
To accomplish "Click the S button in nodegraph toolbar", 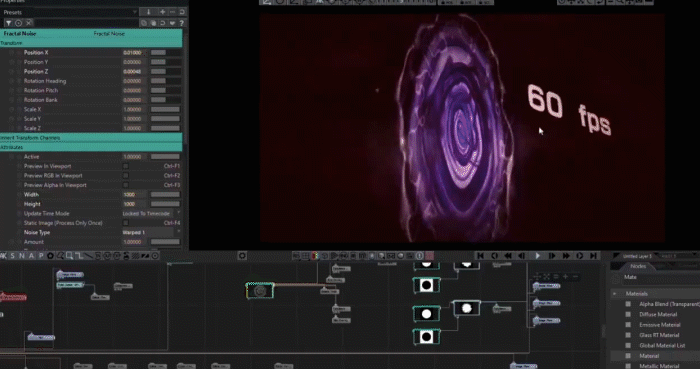I will click(x=12, y=256).
